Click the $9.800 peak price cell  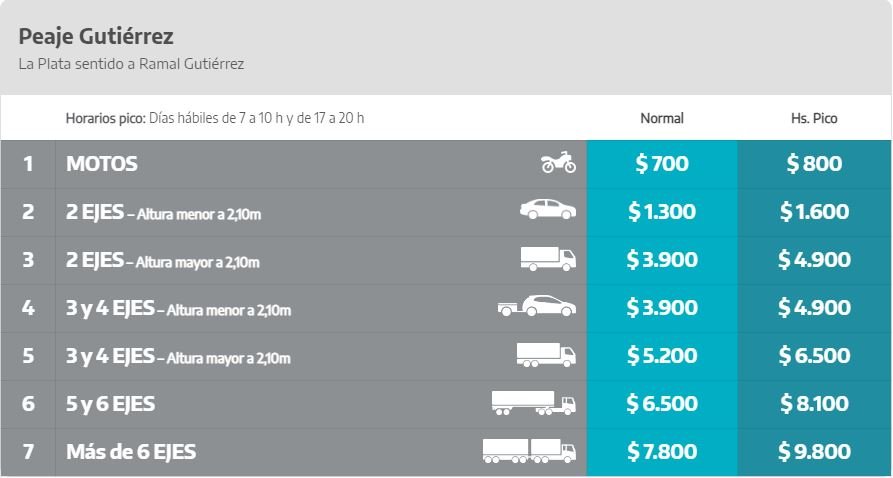coord(814,452)
